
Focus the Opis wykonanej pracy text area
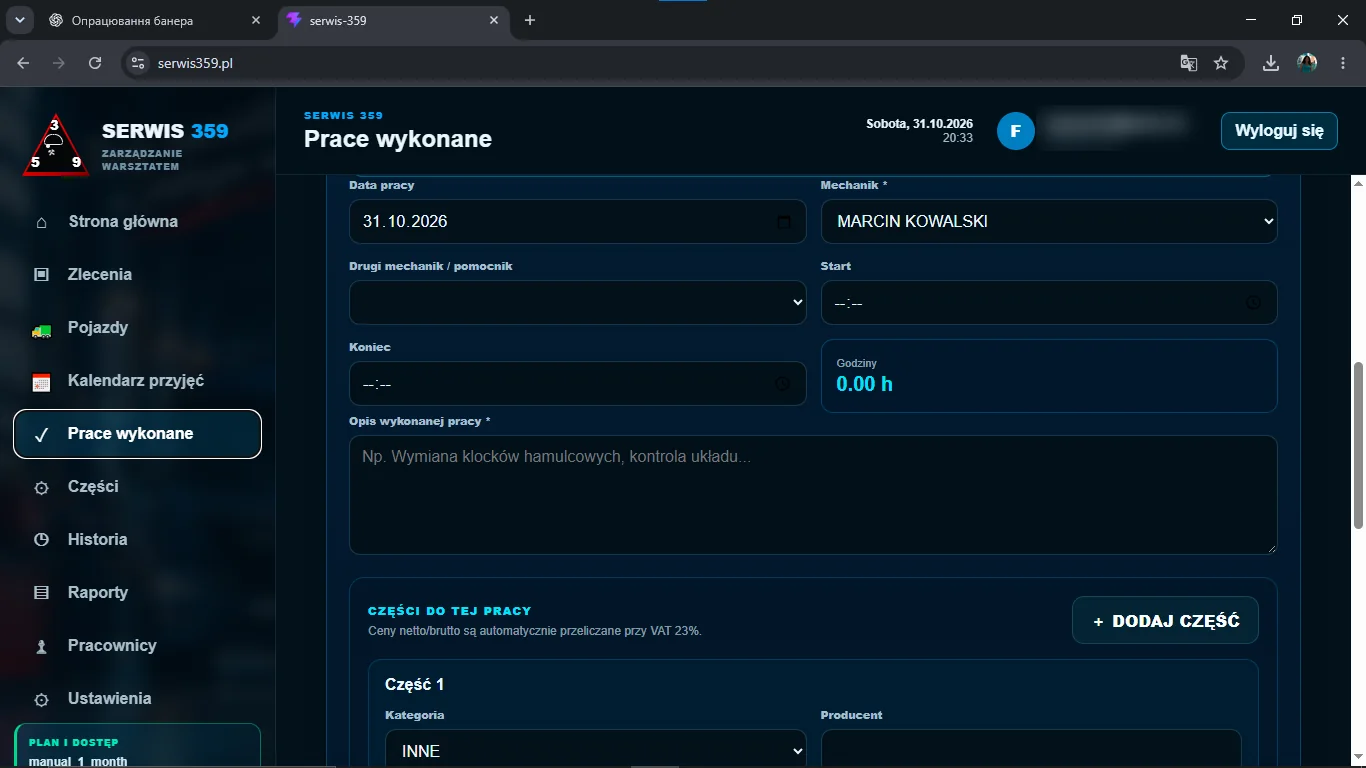813,494
